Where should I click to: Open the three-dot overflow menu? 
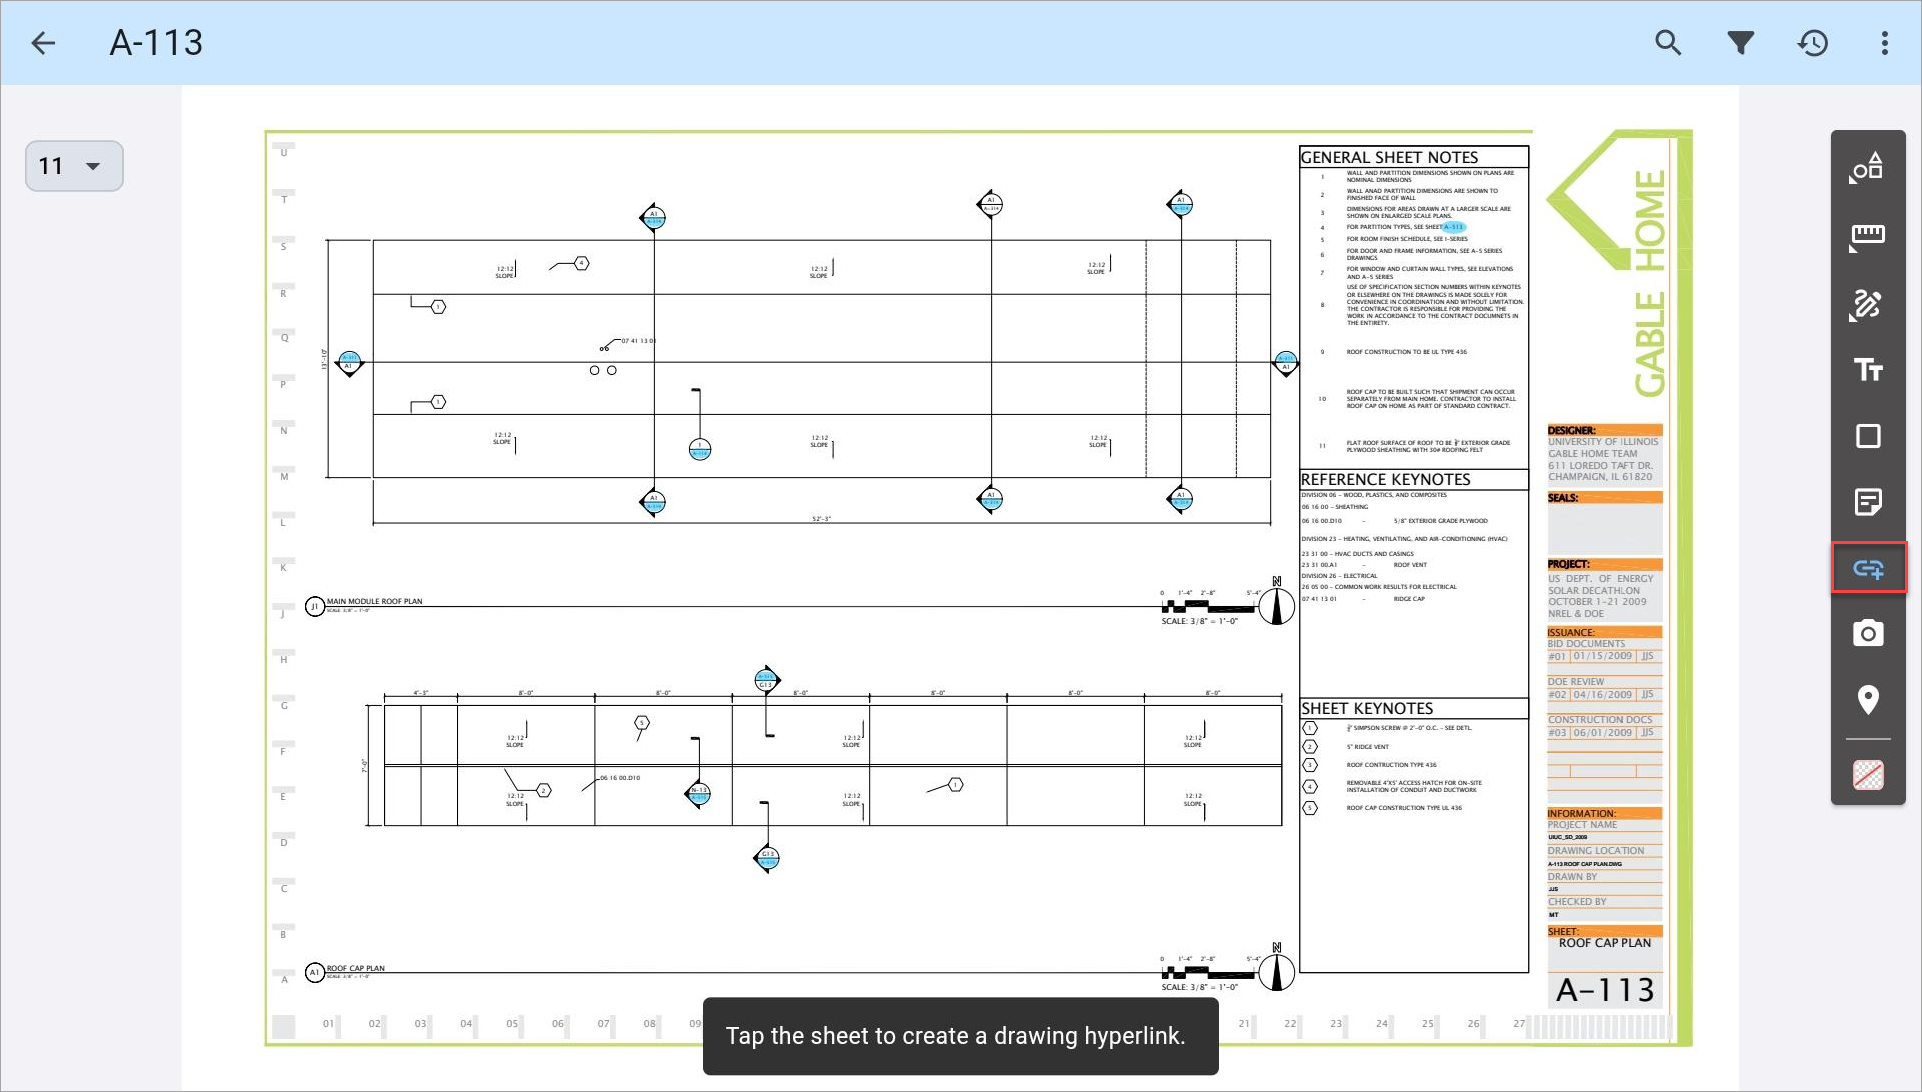[x=1884, y=43]
